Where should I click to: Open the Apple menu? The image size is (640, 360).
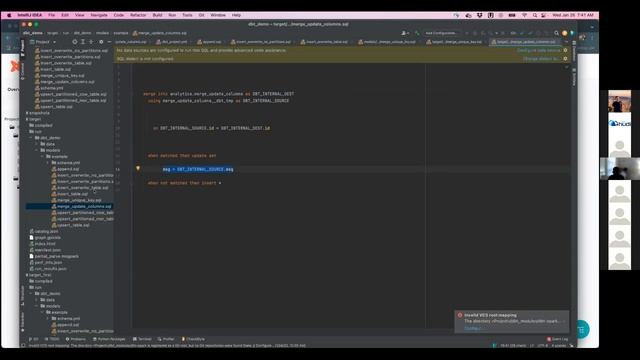tap(9, 15)
